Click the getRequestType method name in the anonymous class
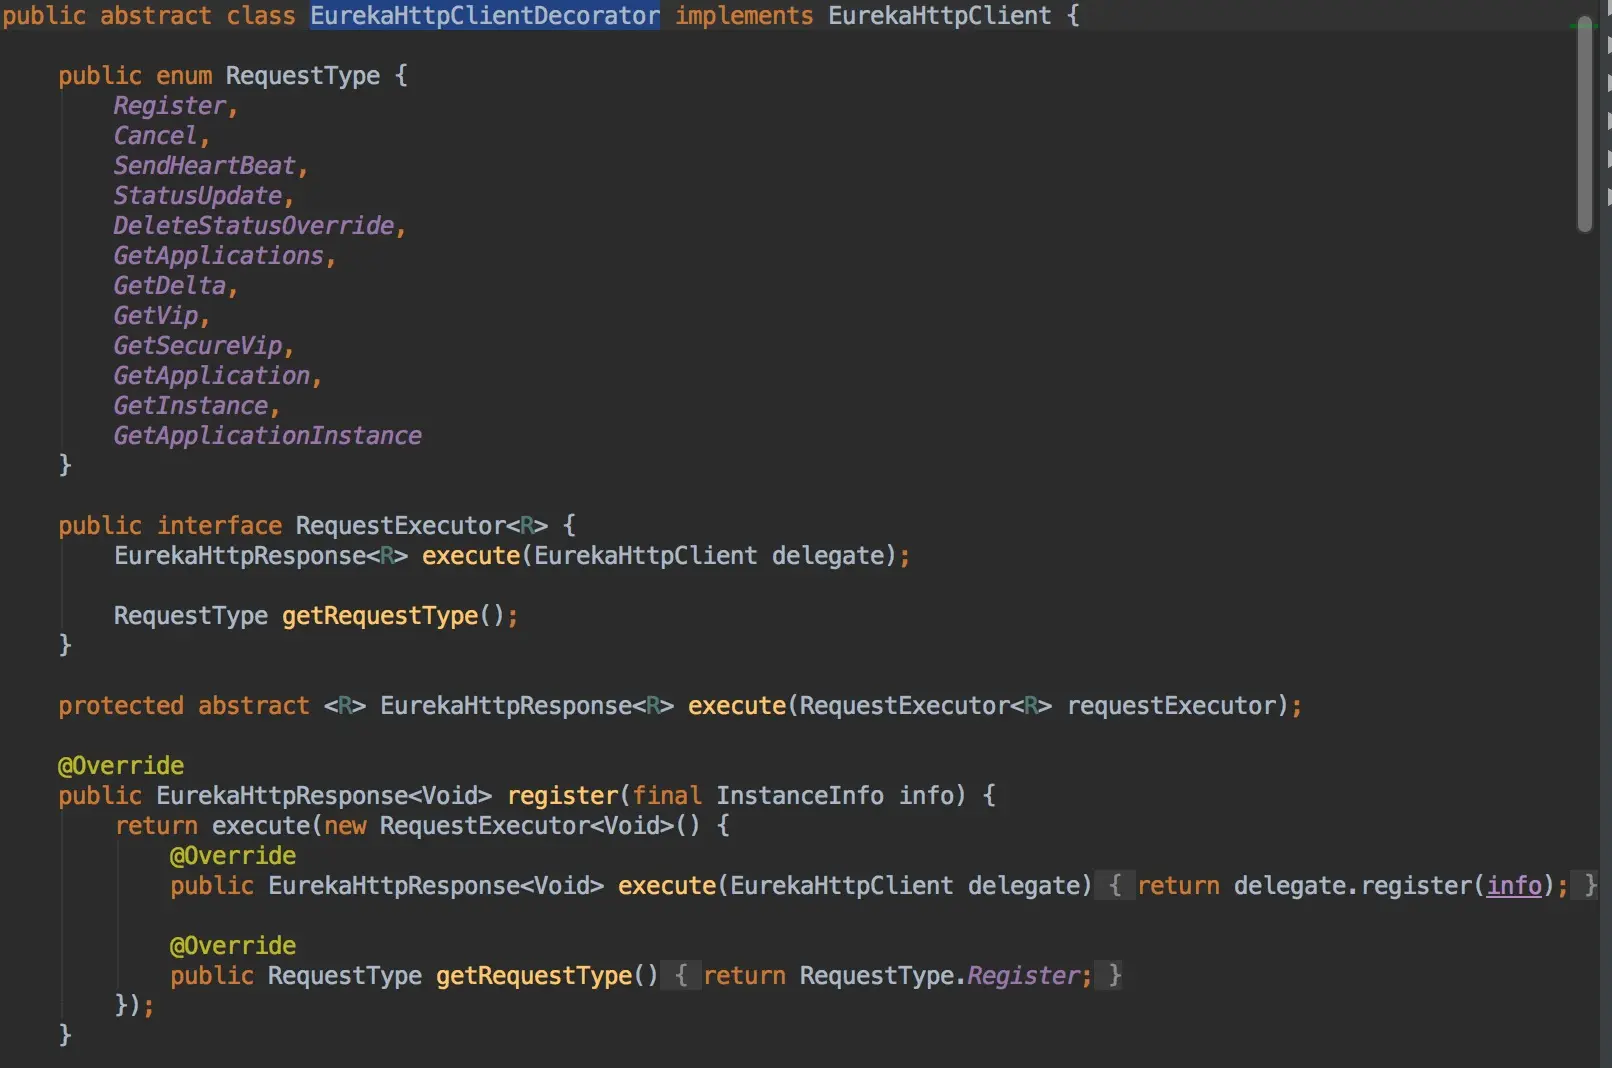Image resolution: width=1612 pixels, height=1068 pixels. 534,976
